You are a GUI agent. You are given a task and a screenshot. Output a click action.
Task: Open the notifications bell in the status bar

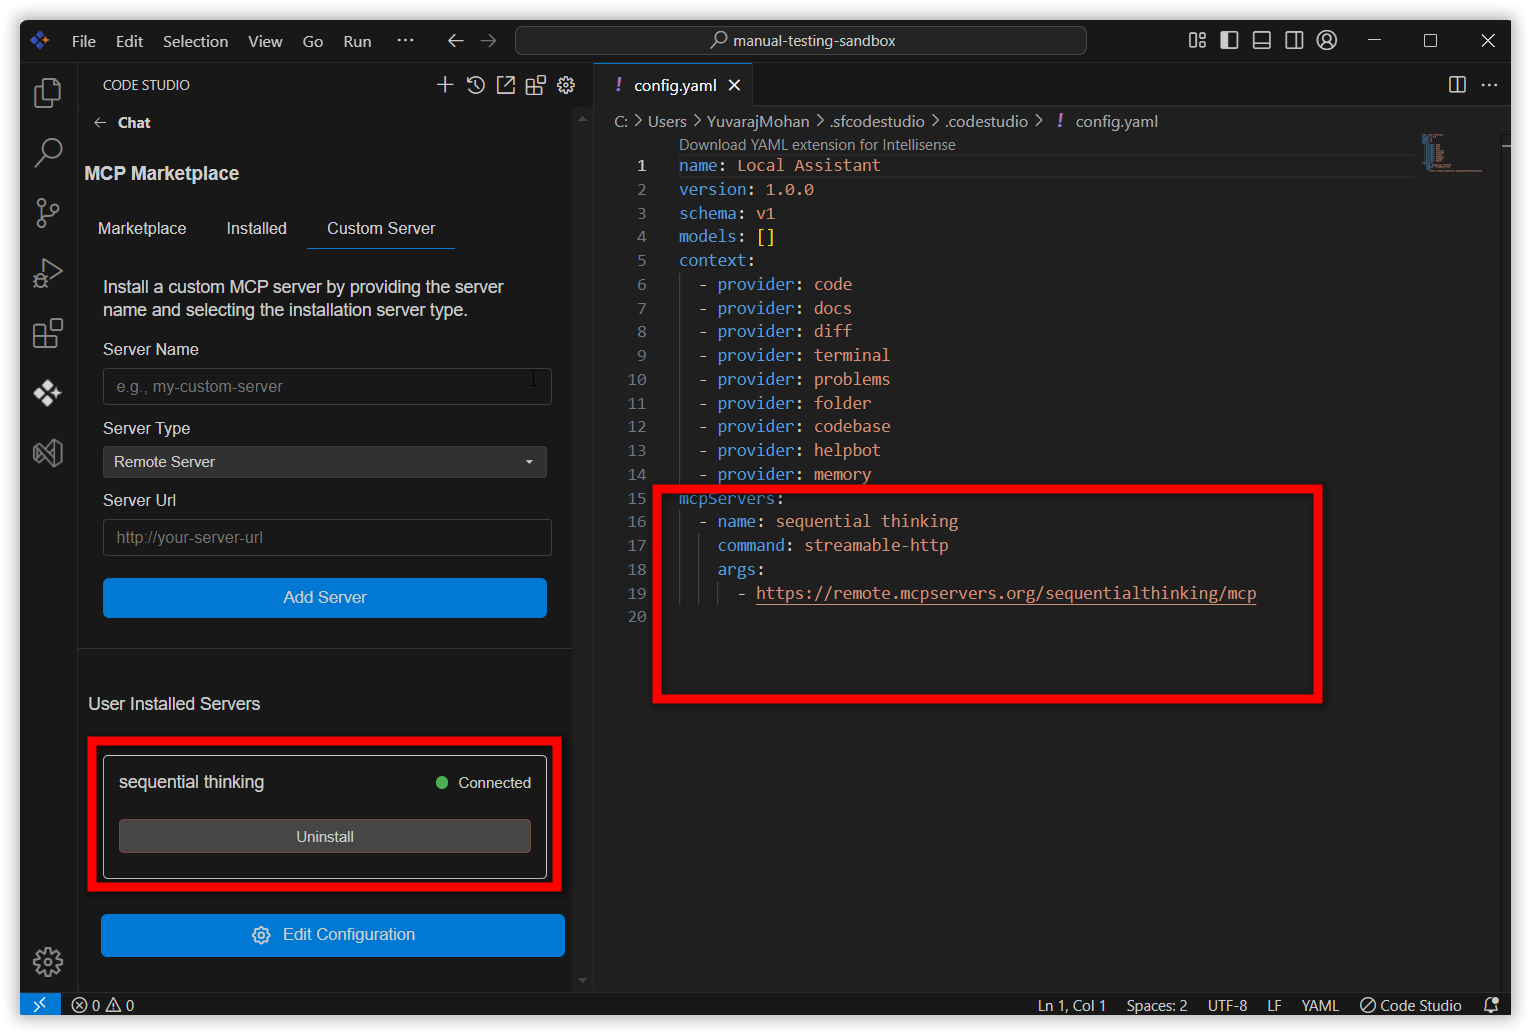(1490, 1005)
